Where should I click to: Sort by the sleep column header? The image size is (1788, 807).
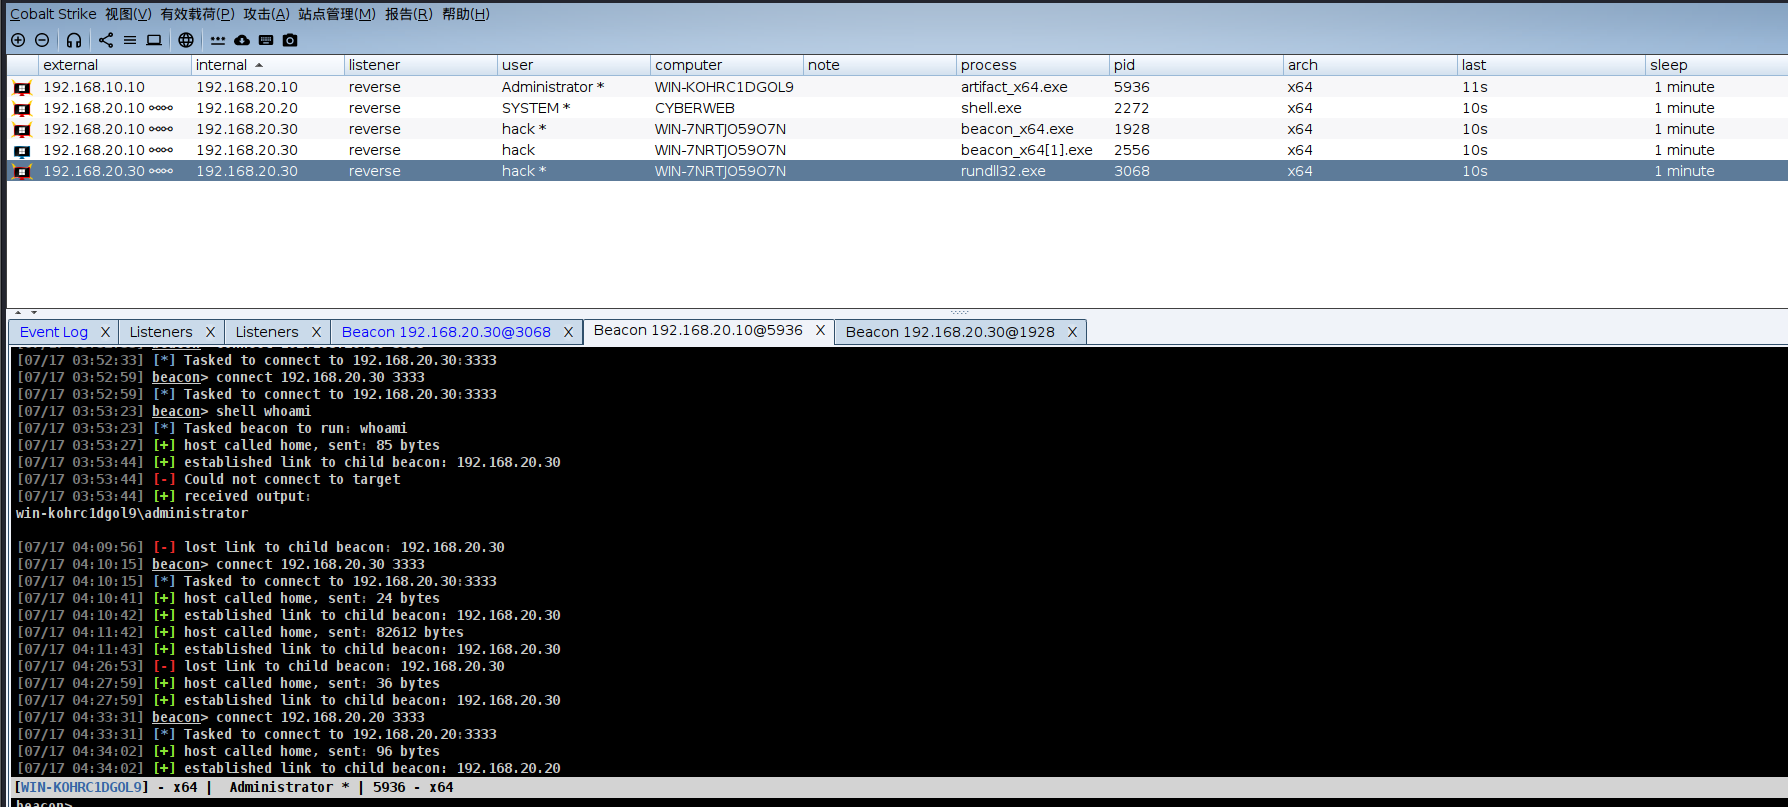(1716, 65)
